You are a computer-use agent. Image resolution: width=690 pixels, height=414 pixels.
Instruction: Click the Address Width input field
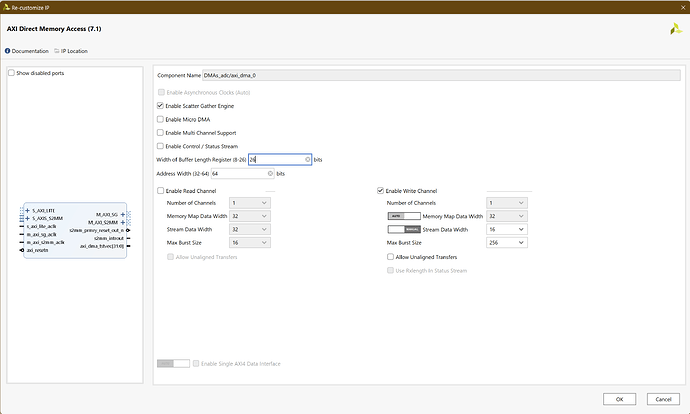pos(242,173)
